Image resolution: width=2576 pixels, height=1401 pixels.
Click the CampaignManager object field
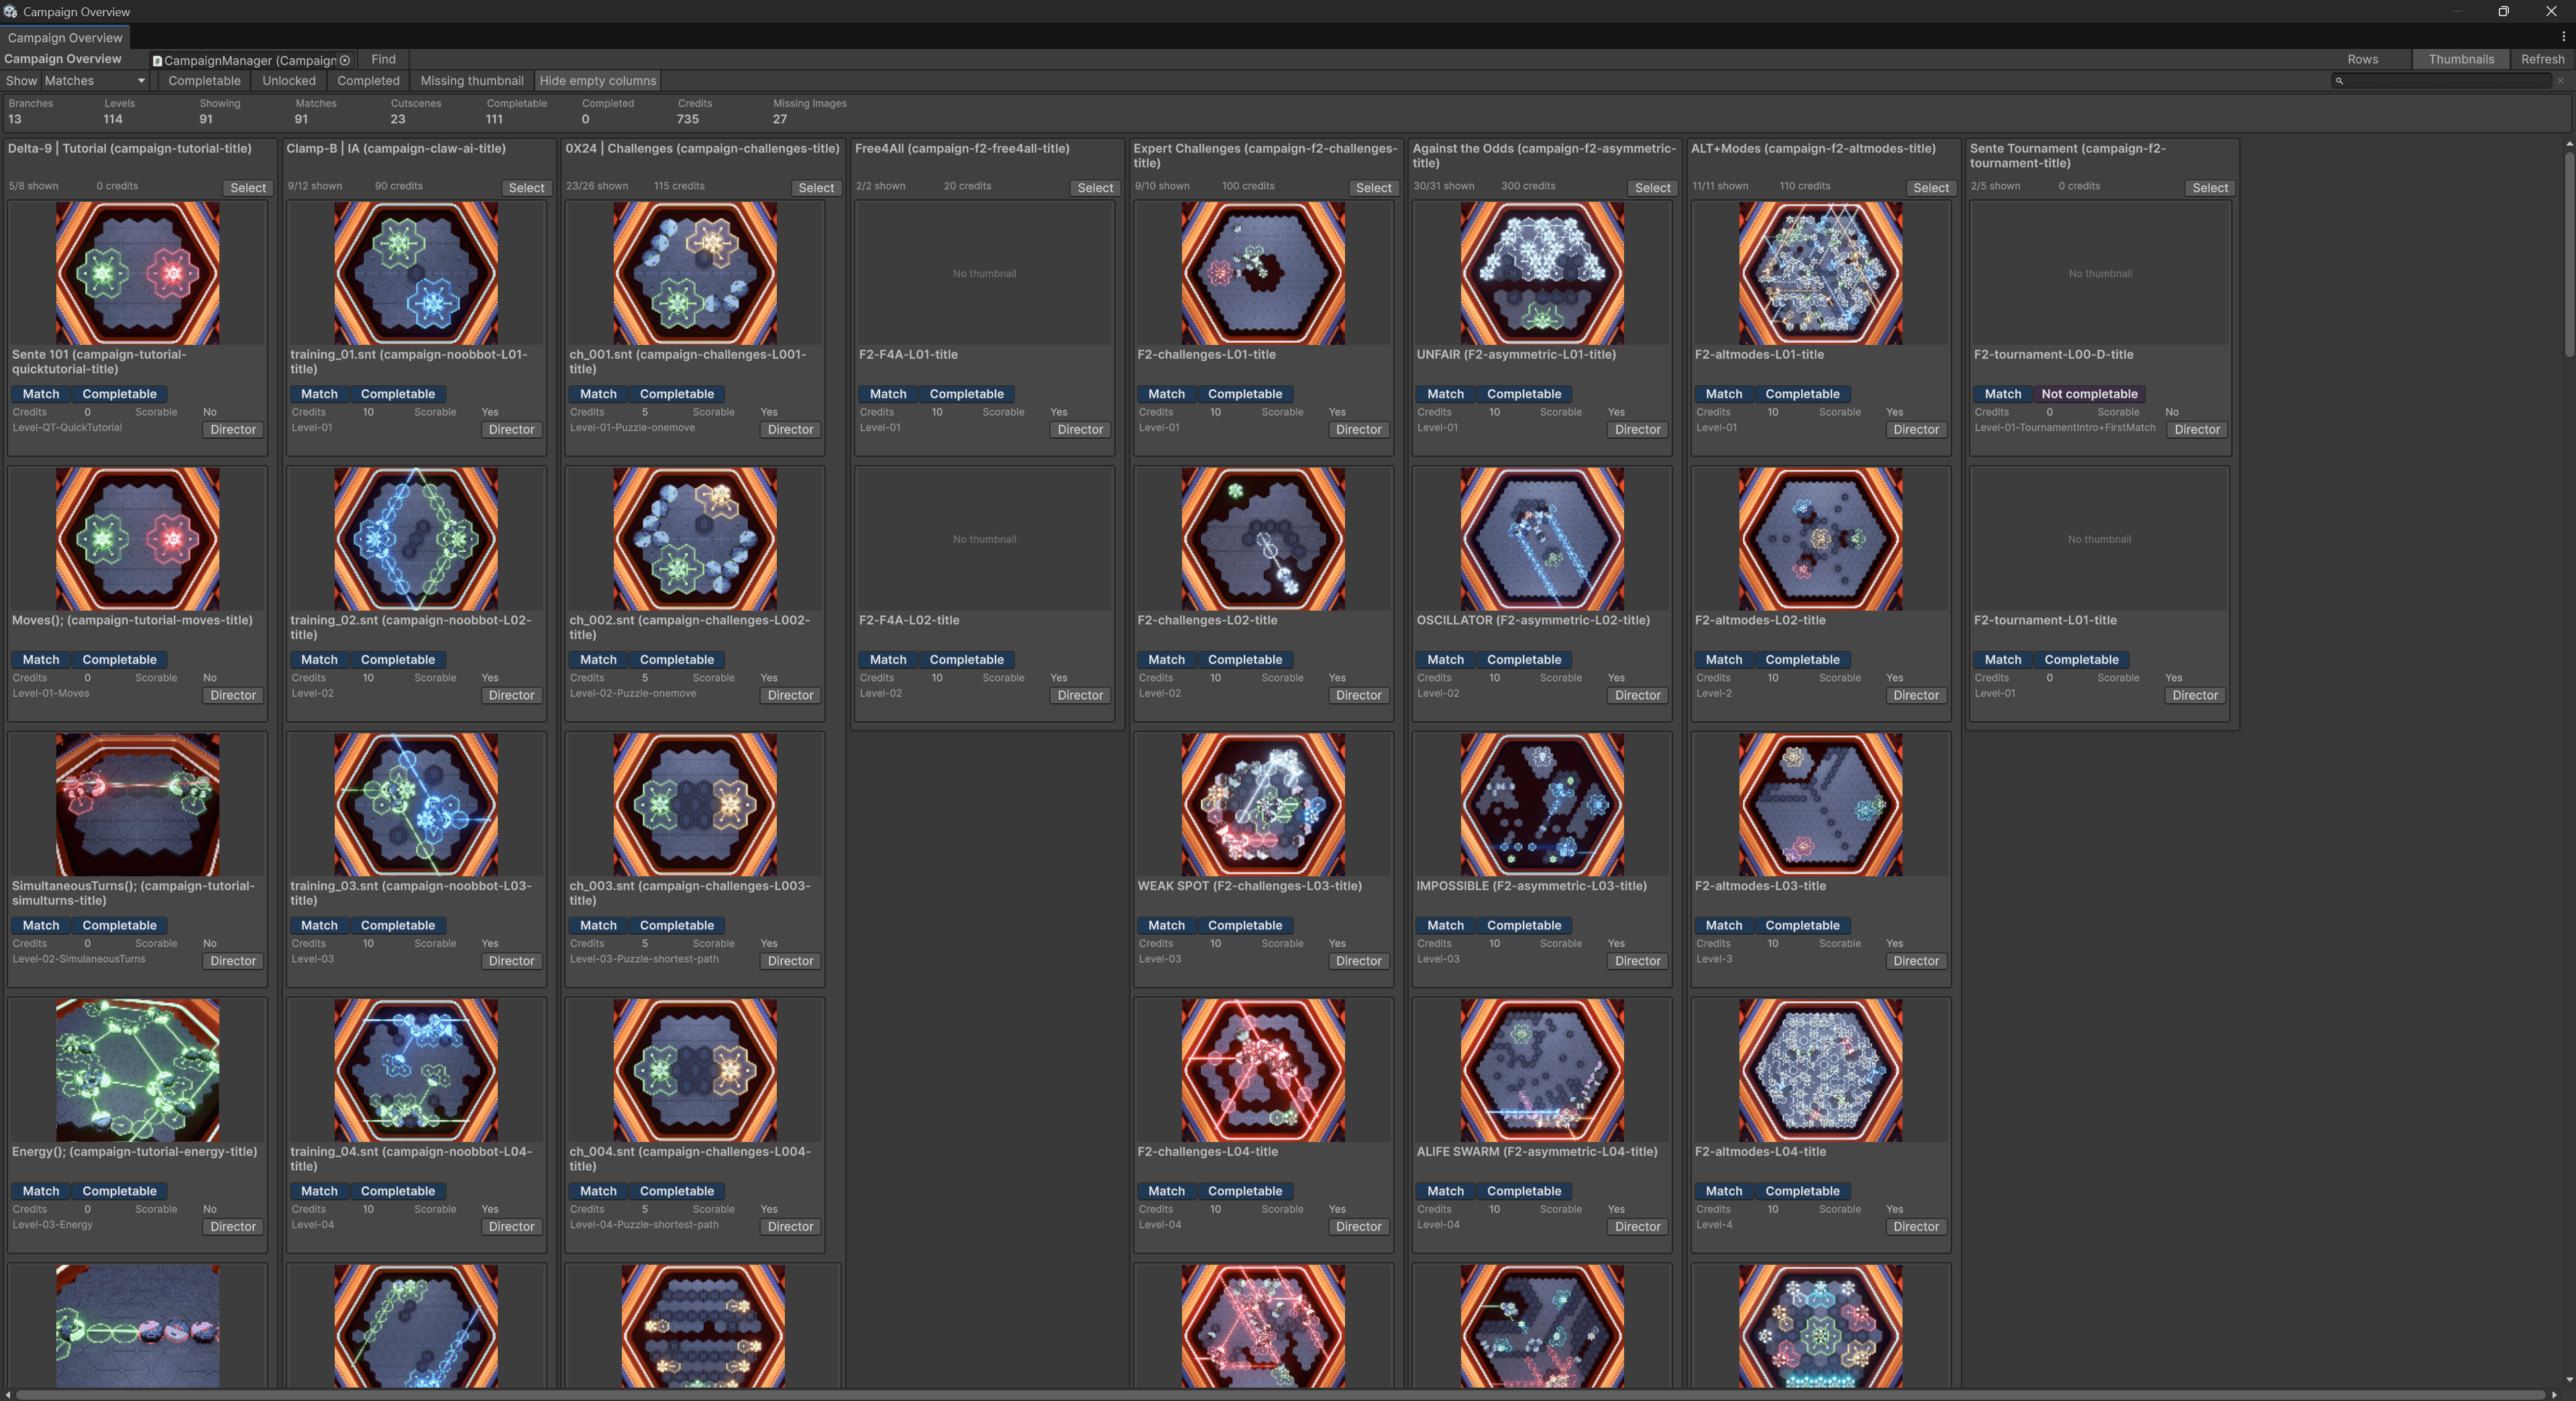pos(252,60)
